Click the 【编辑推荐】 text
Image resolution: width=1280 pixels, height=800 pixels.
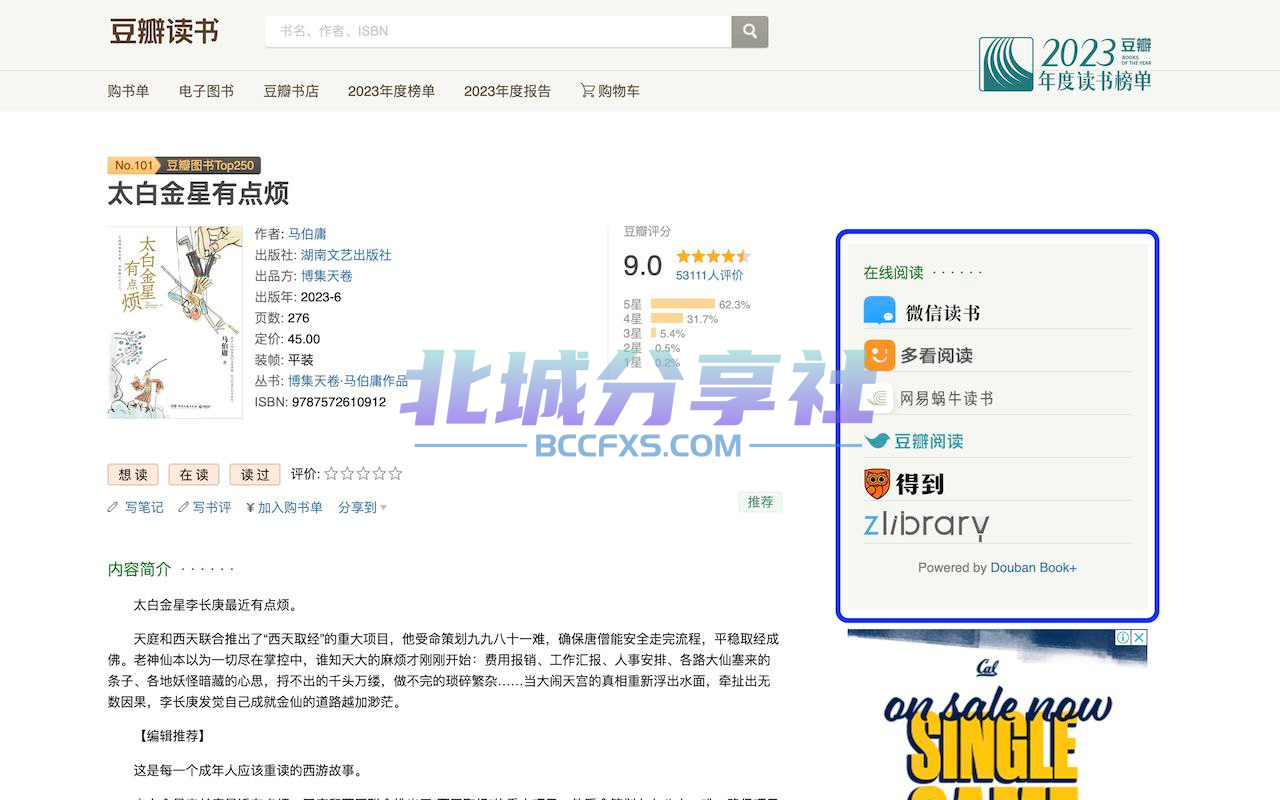pyautogui.click(x=170, y=736)
